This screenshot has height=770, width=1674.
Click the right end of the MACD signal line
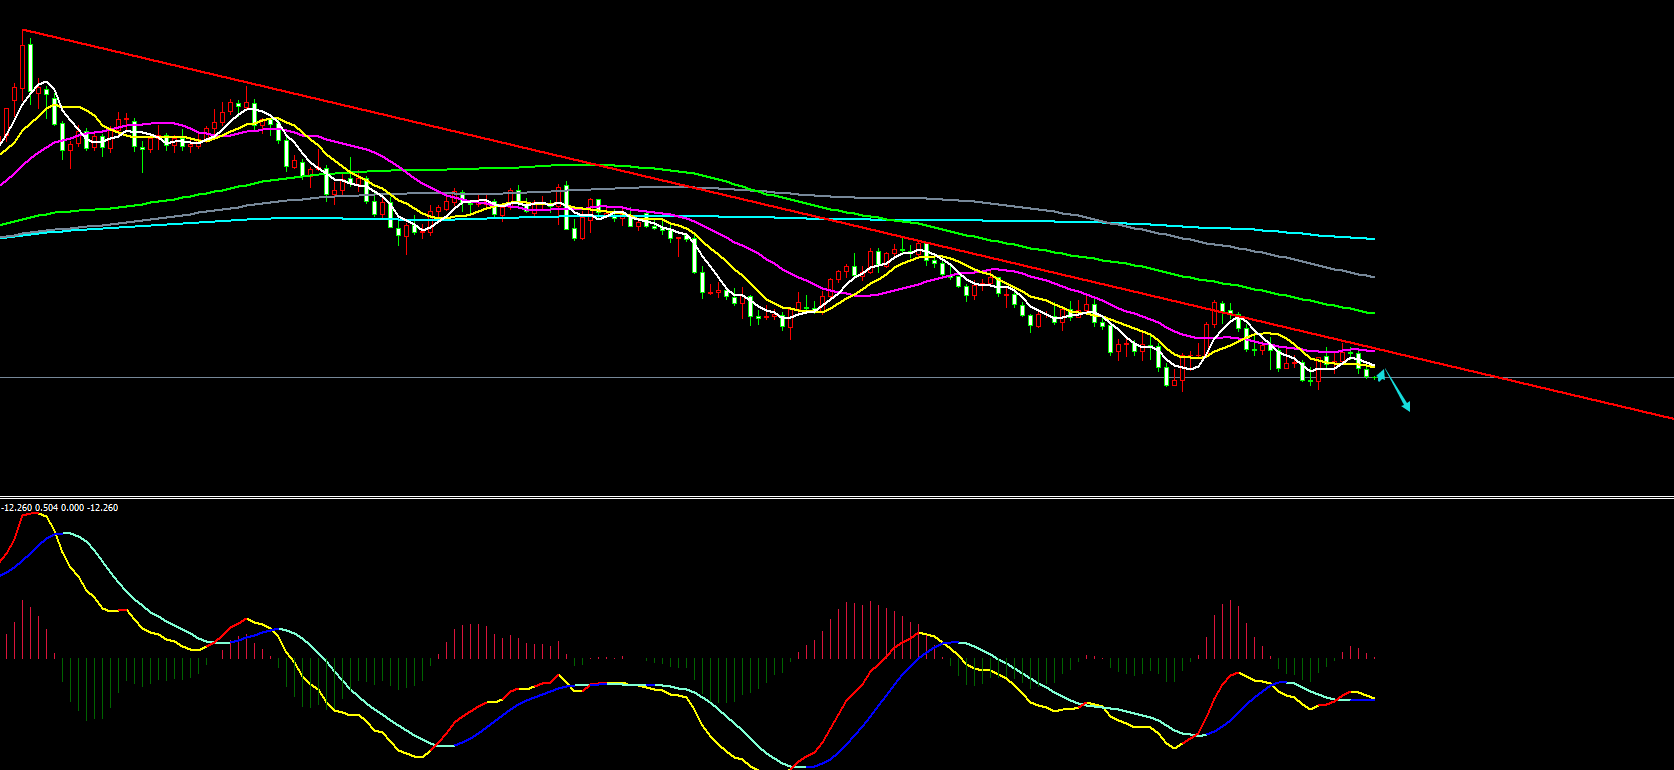[1372, 700]
